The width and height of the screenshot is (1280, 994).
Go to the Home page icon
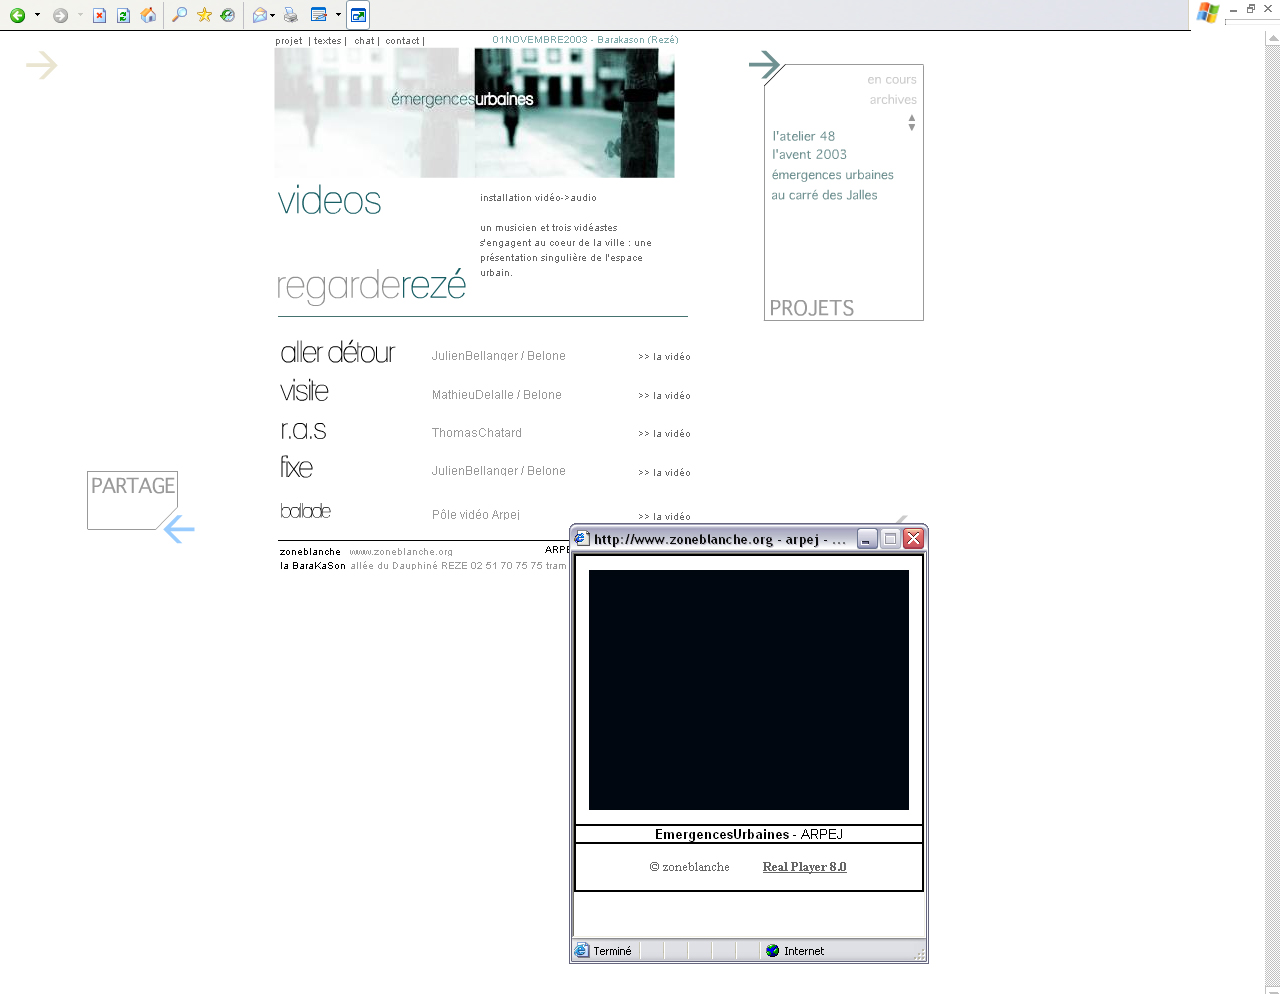point(148,15)
